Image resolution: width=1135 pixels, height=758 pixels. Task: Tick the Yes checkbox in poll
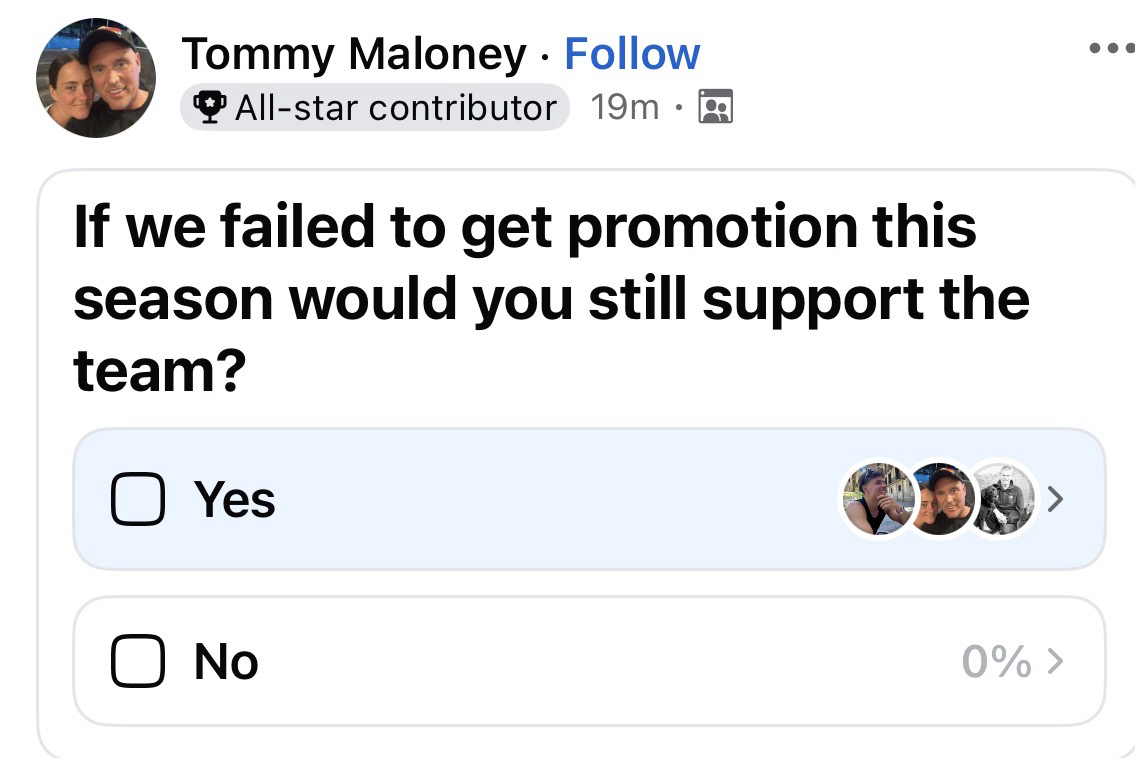click(x=137, y=500)
